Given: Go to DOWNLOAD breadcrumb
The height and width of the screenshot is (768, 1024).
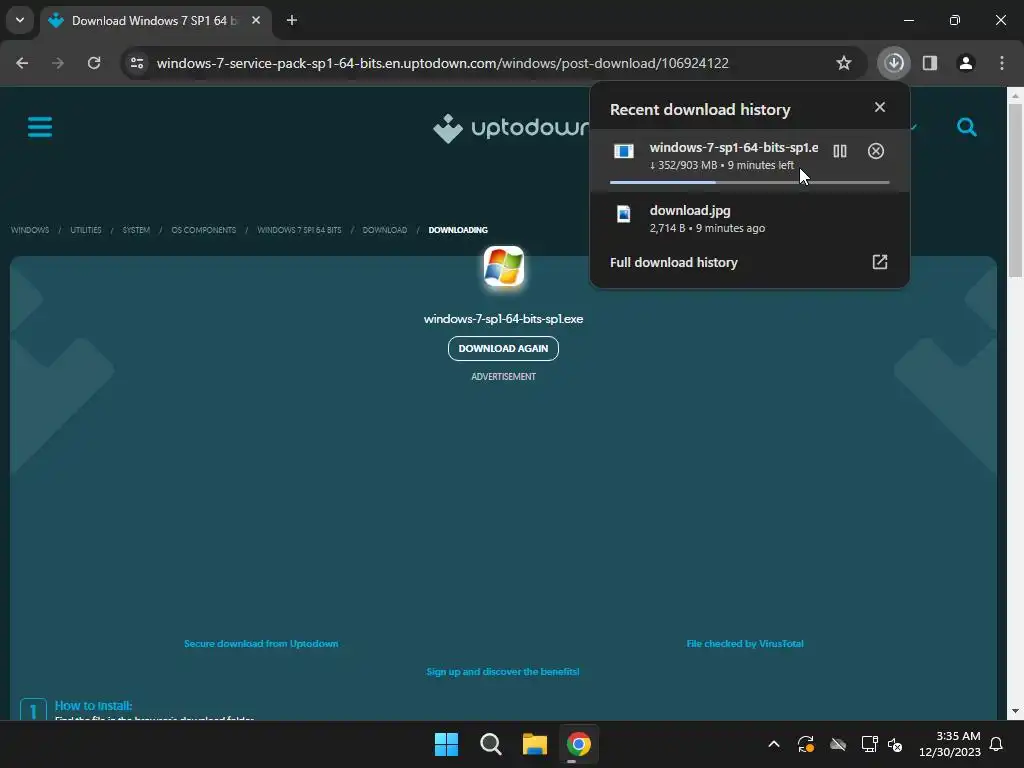Looking at the screenshot, I should (x=385, y=230).
